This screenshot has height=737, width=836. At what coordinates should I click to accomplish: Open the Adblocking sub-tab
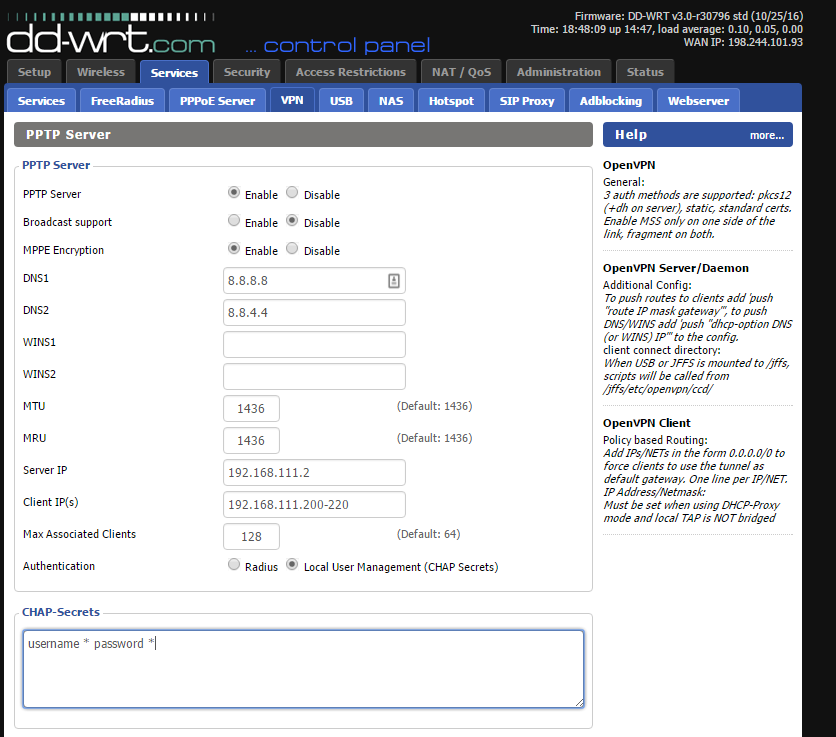(x=610, y=101)
